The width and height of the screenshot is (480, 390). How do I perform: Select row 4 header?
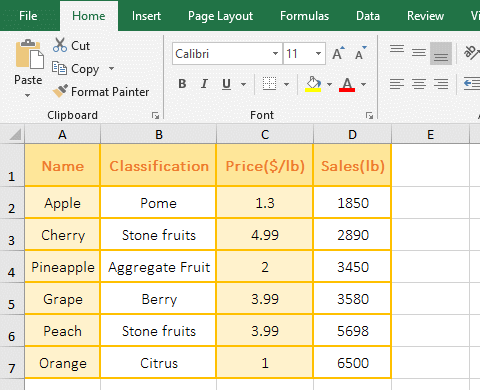(x=12, y=267)
